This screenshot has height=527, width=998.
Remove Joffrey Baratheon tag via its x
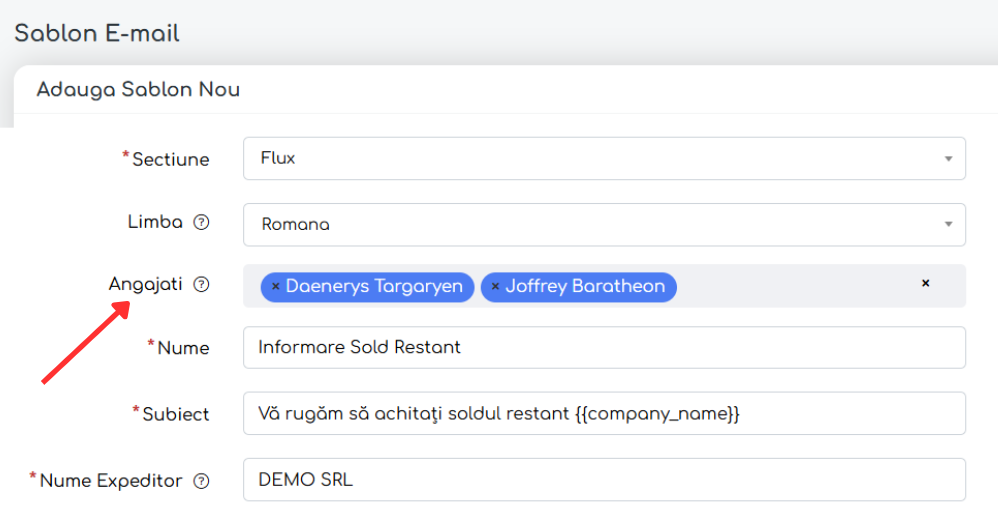[x=495, y=287]
